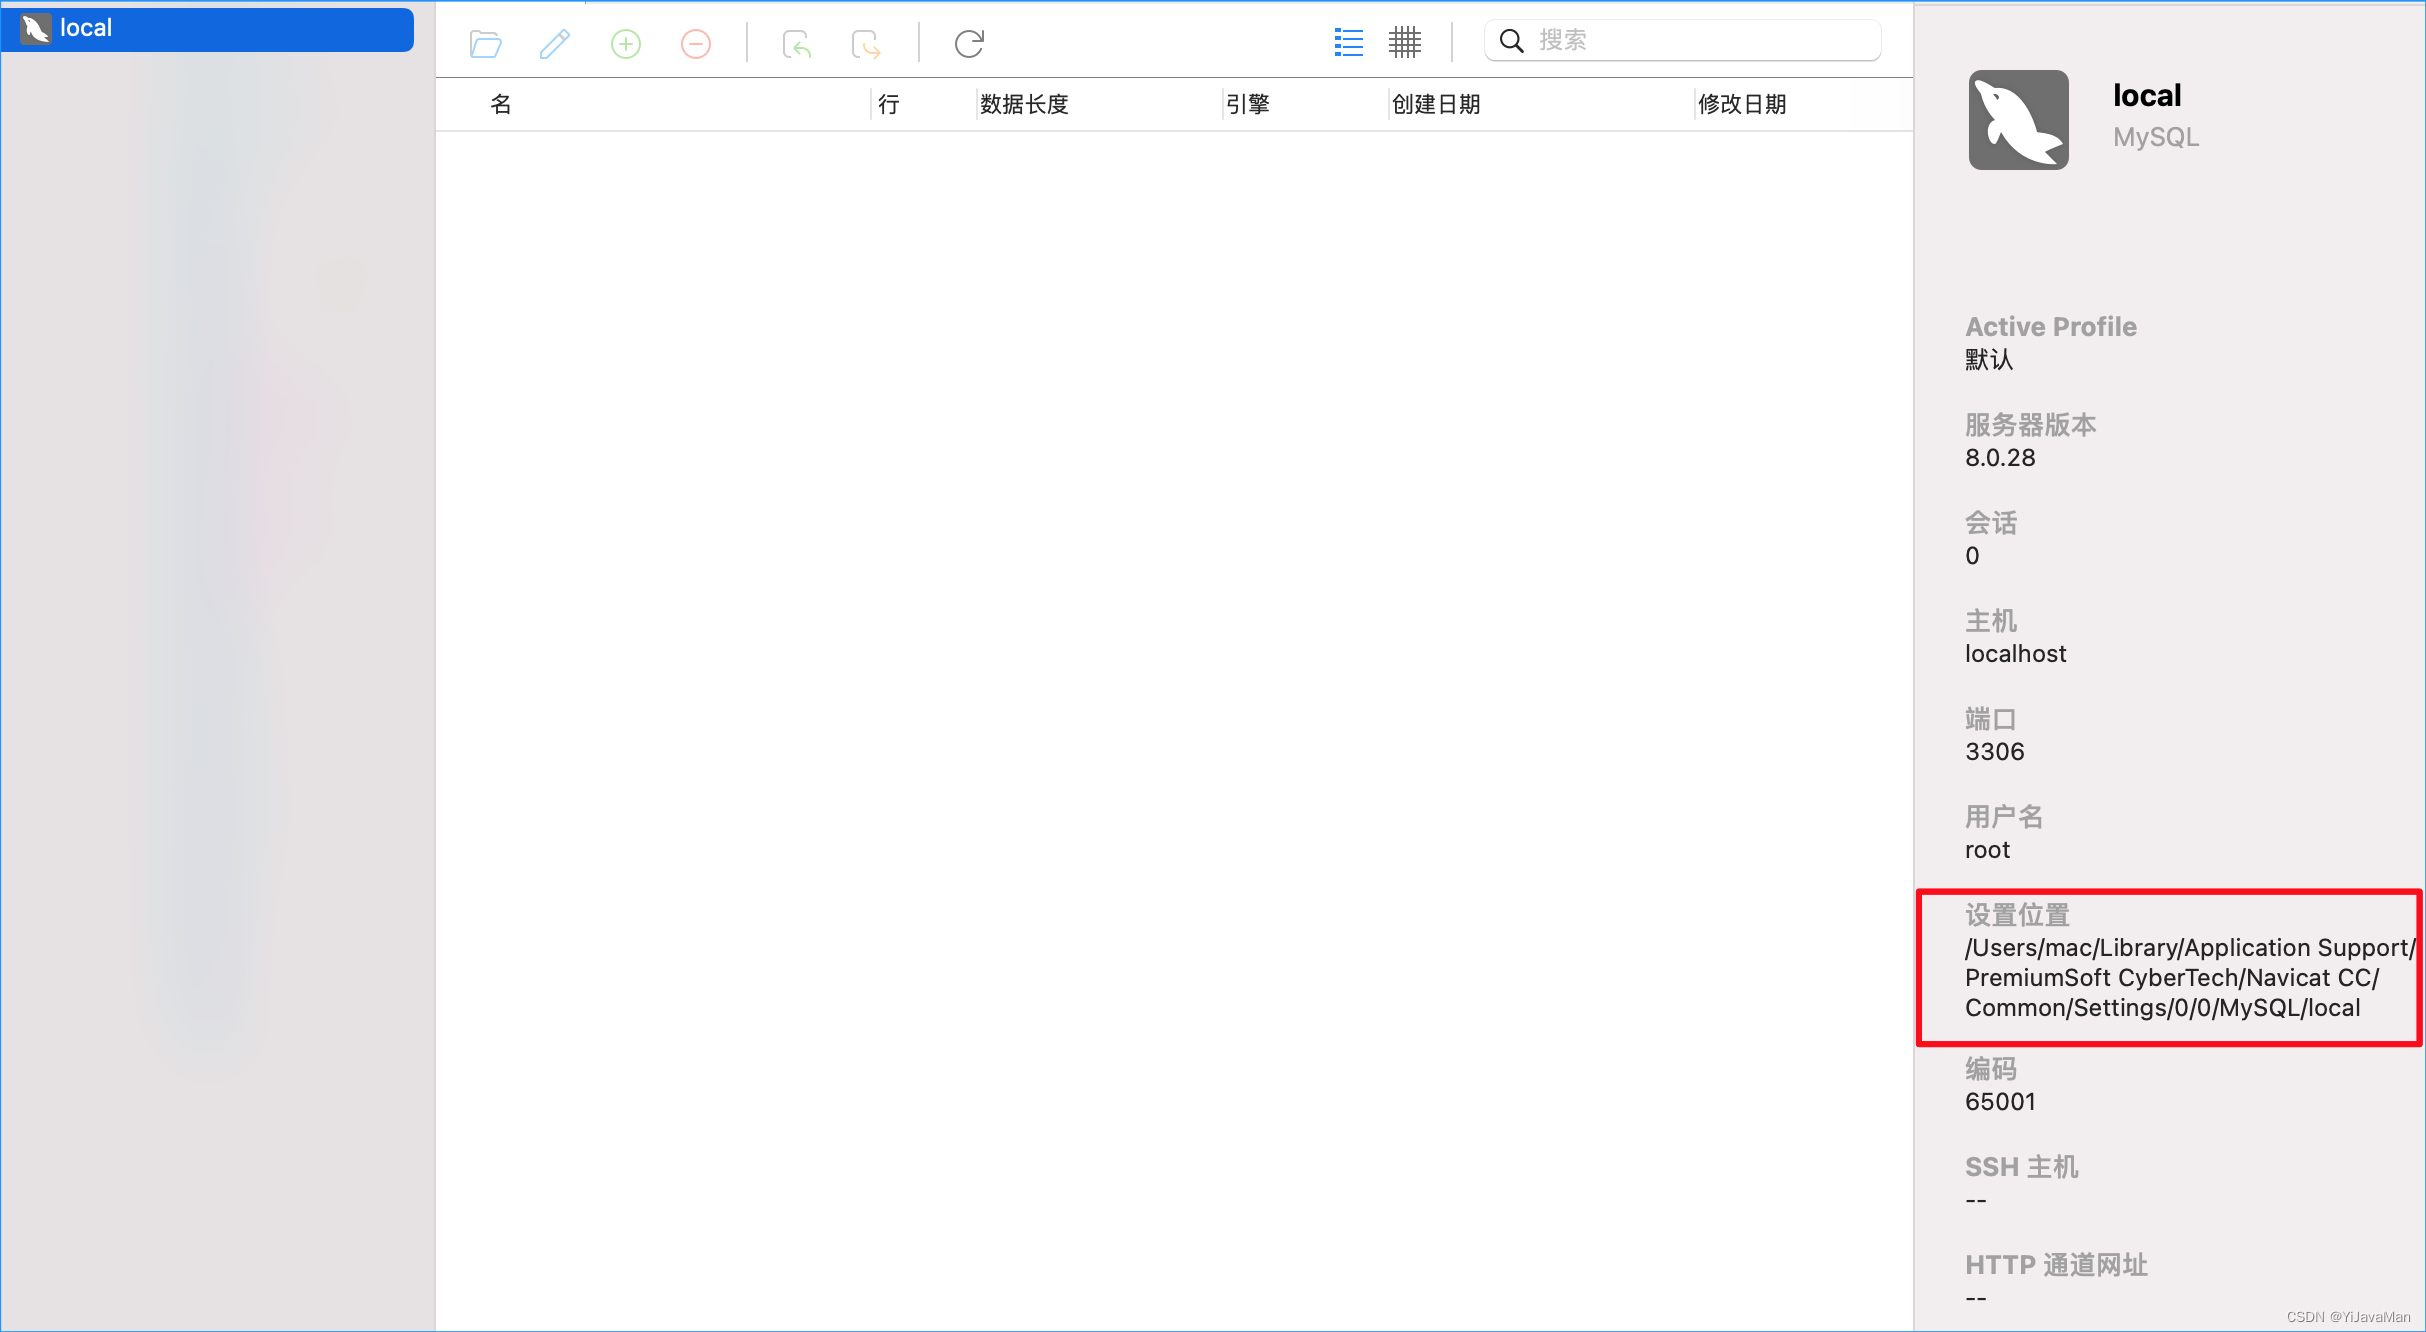Sort tables by the 名 column

(x=500, y=104)
